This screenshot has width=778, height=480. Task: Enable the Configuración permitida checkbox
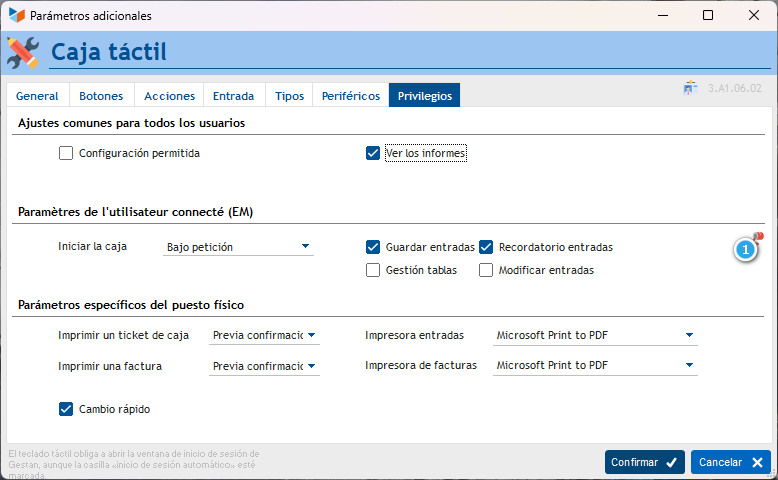pyautogui.click(x=66, y=153)
